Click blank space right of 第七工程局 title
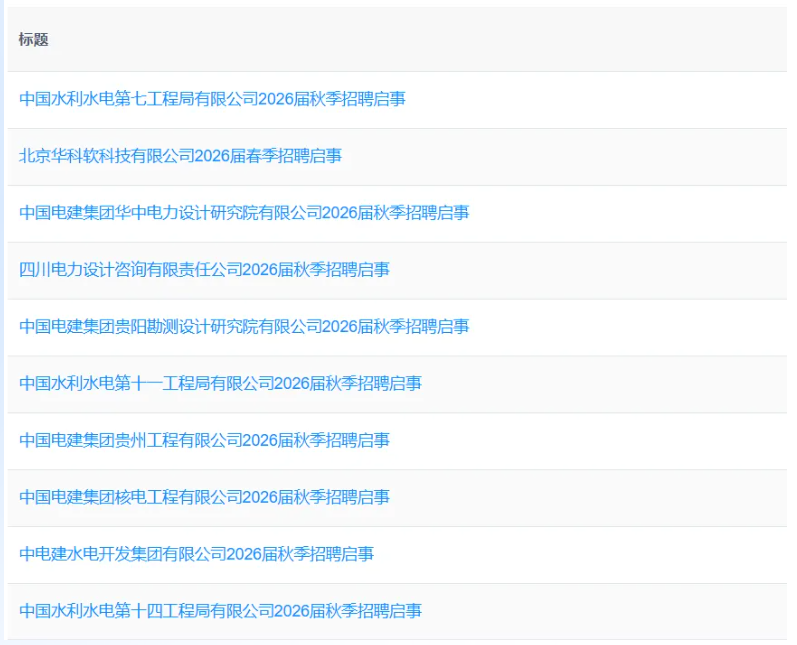The image size is (797, 645). pos(600,99)
